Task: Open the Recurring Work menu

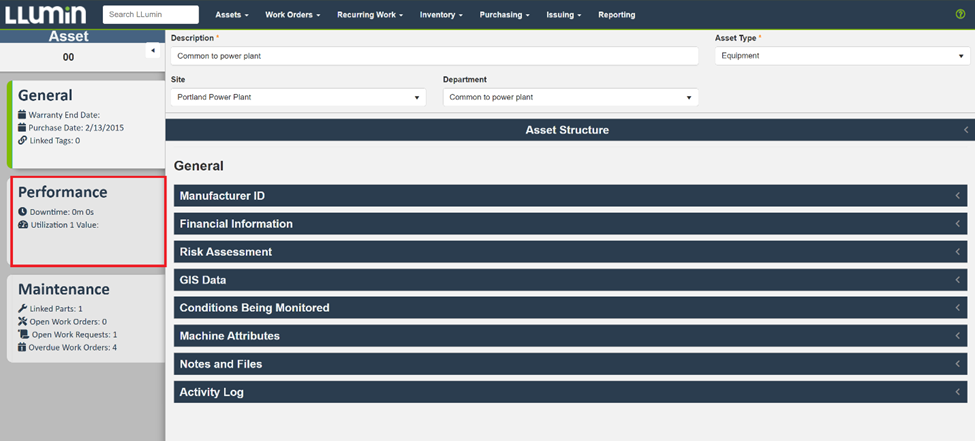Action: point(371,15)
